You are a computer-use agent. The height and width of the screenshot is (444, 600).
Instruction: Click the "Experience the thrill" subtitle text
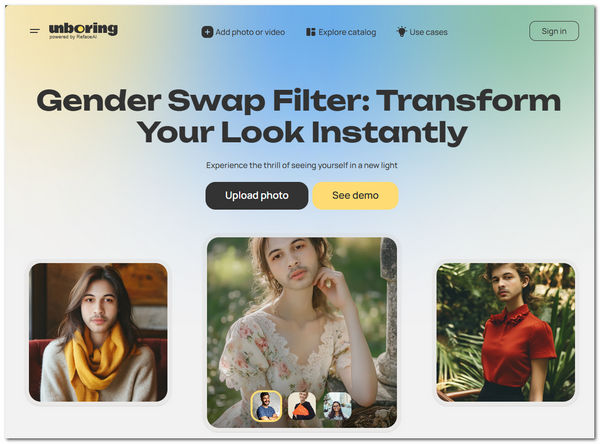(302, 165)
